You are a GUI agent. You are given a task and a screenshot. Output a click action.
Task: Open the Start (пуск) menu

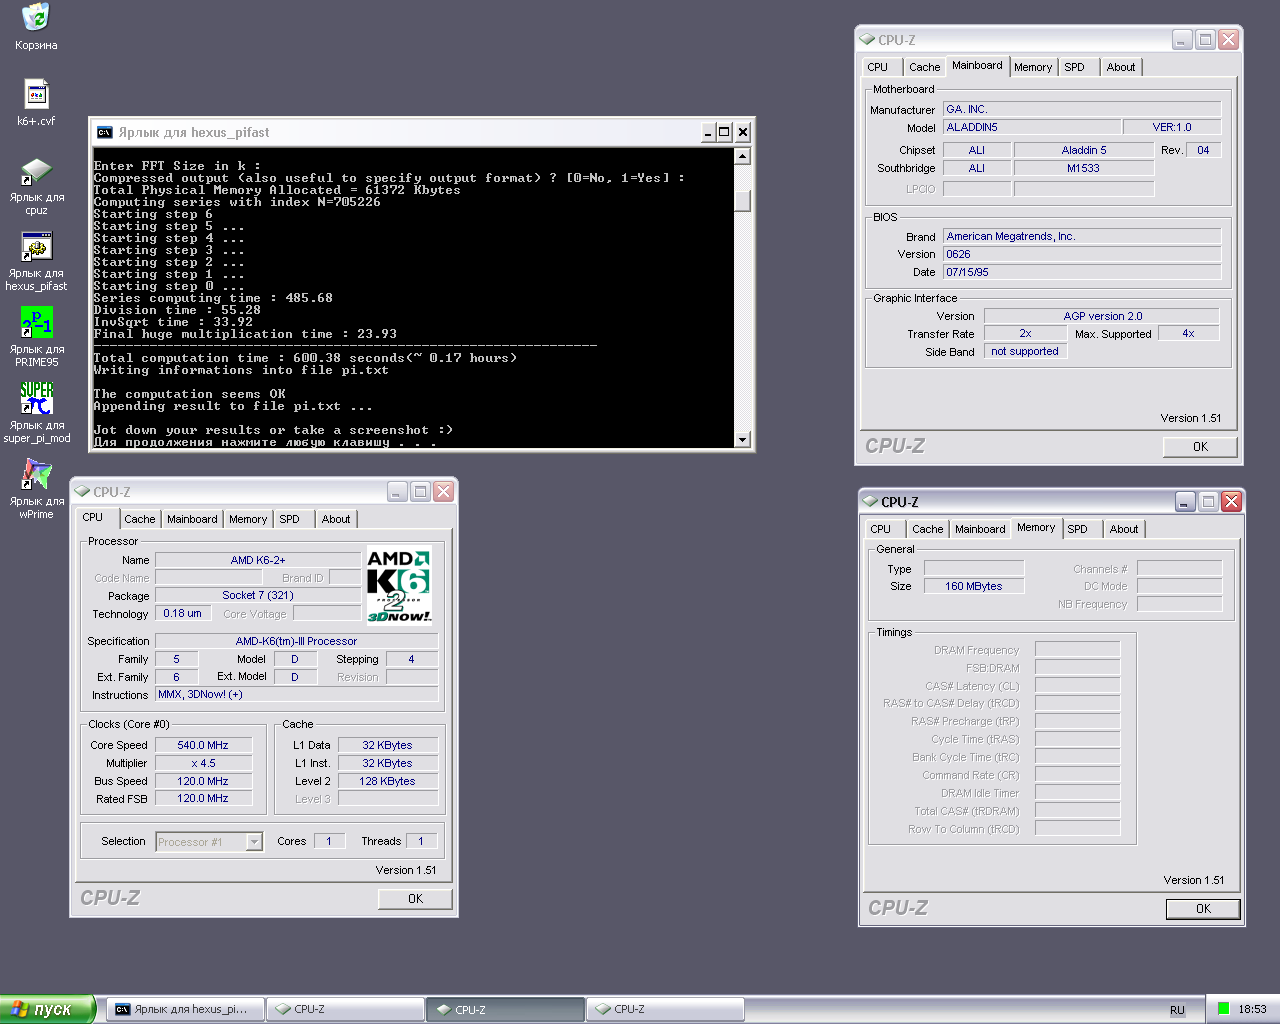click(x=48, y=1009)
